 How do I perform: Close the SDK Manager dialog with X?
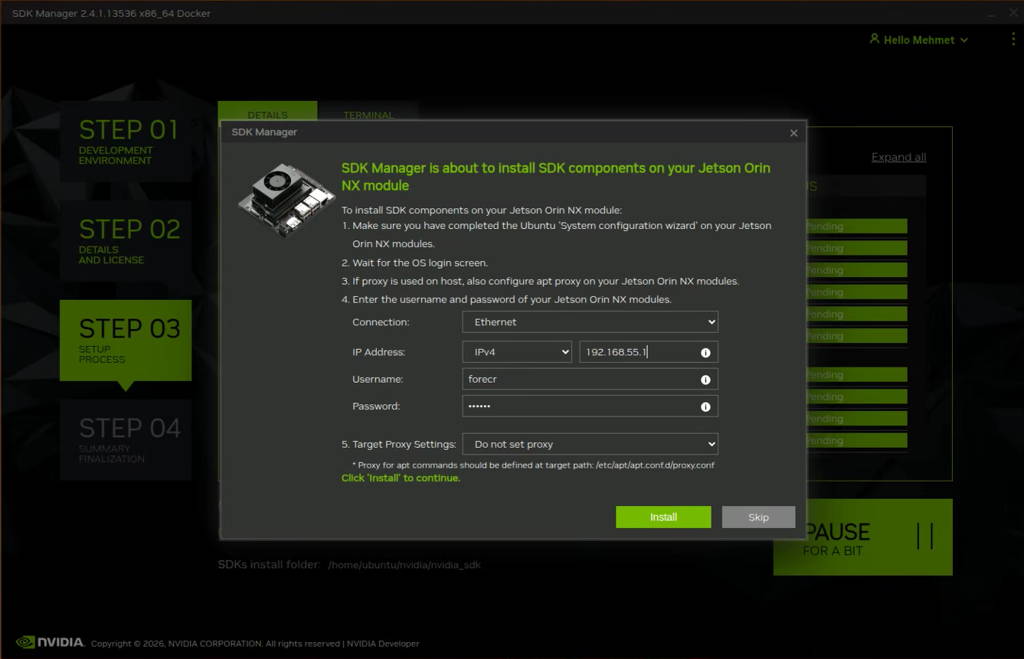pyautogui.click(x=793, y=133)
